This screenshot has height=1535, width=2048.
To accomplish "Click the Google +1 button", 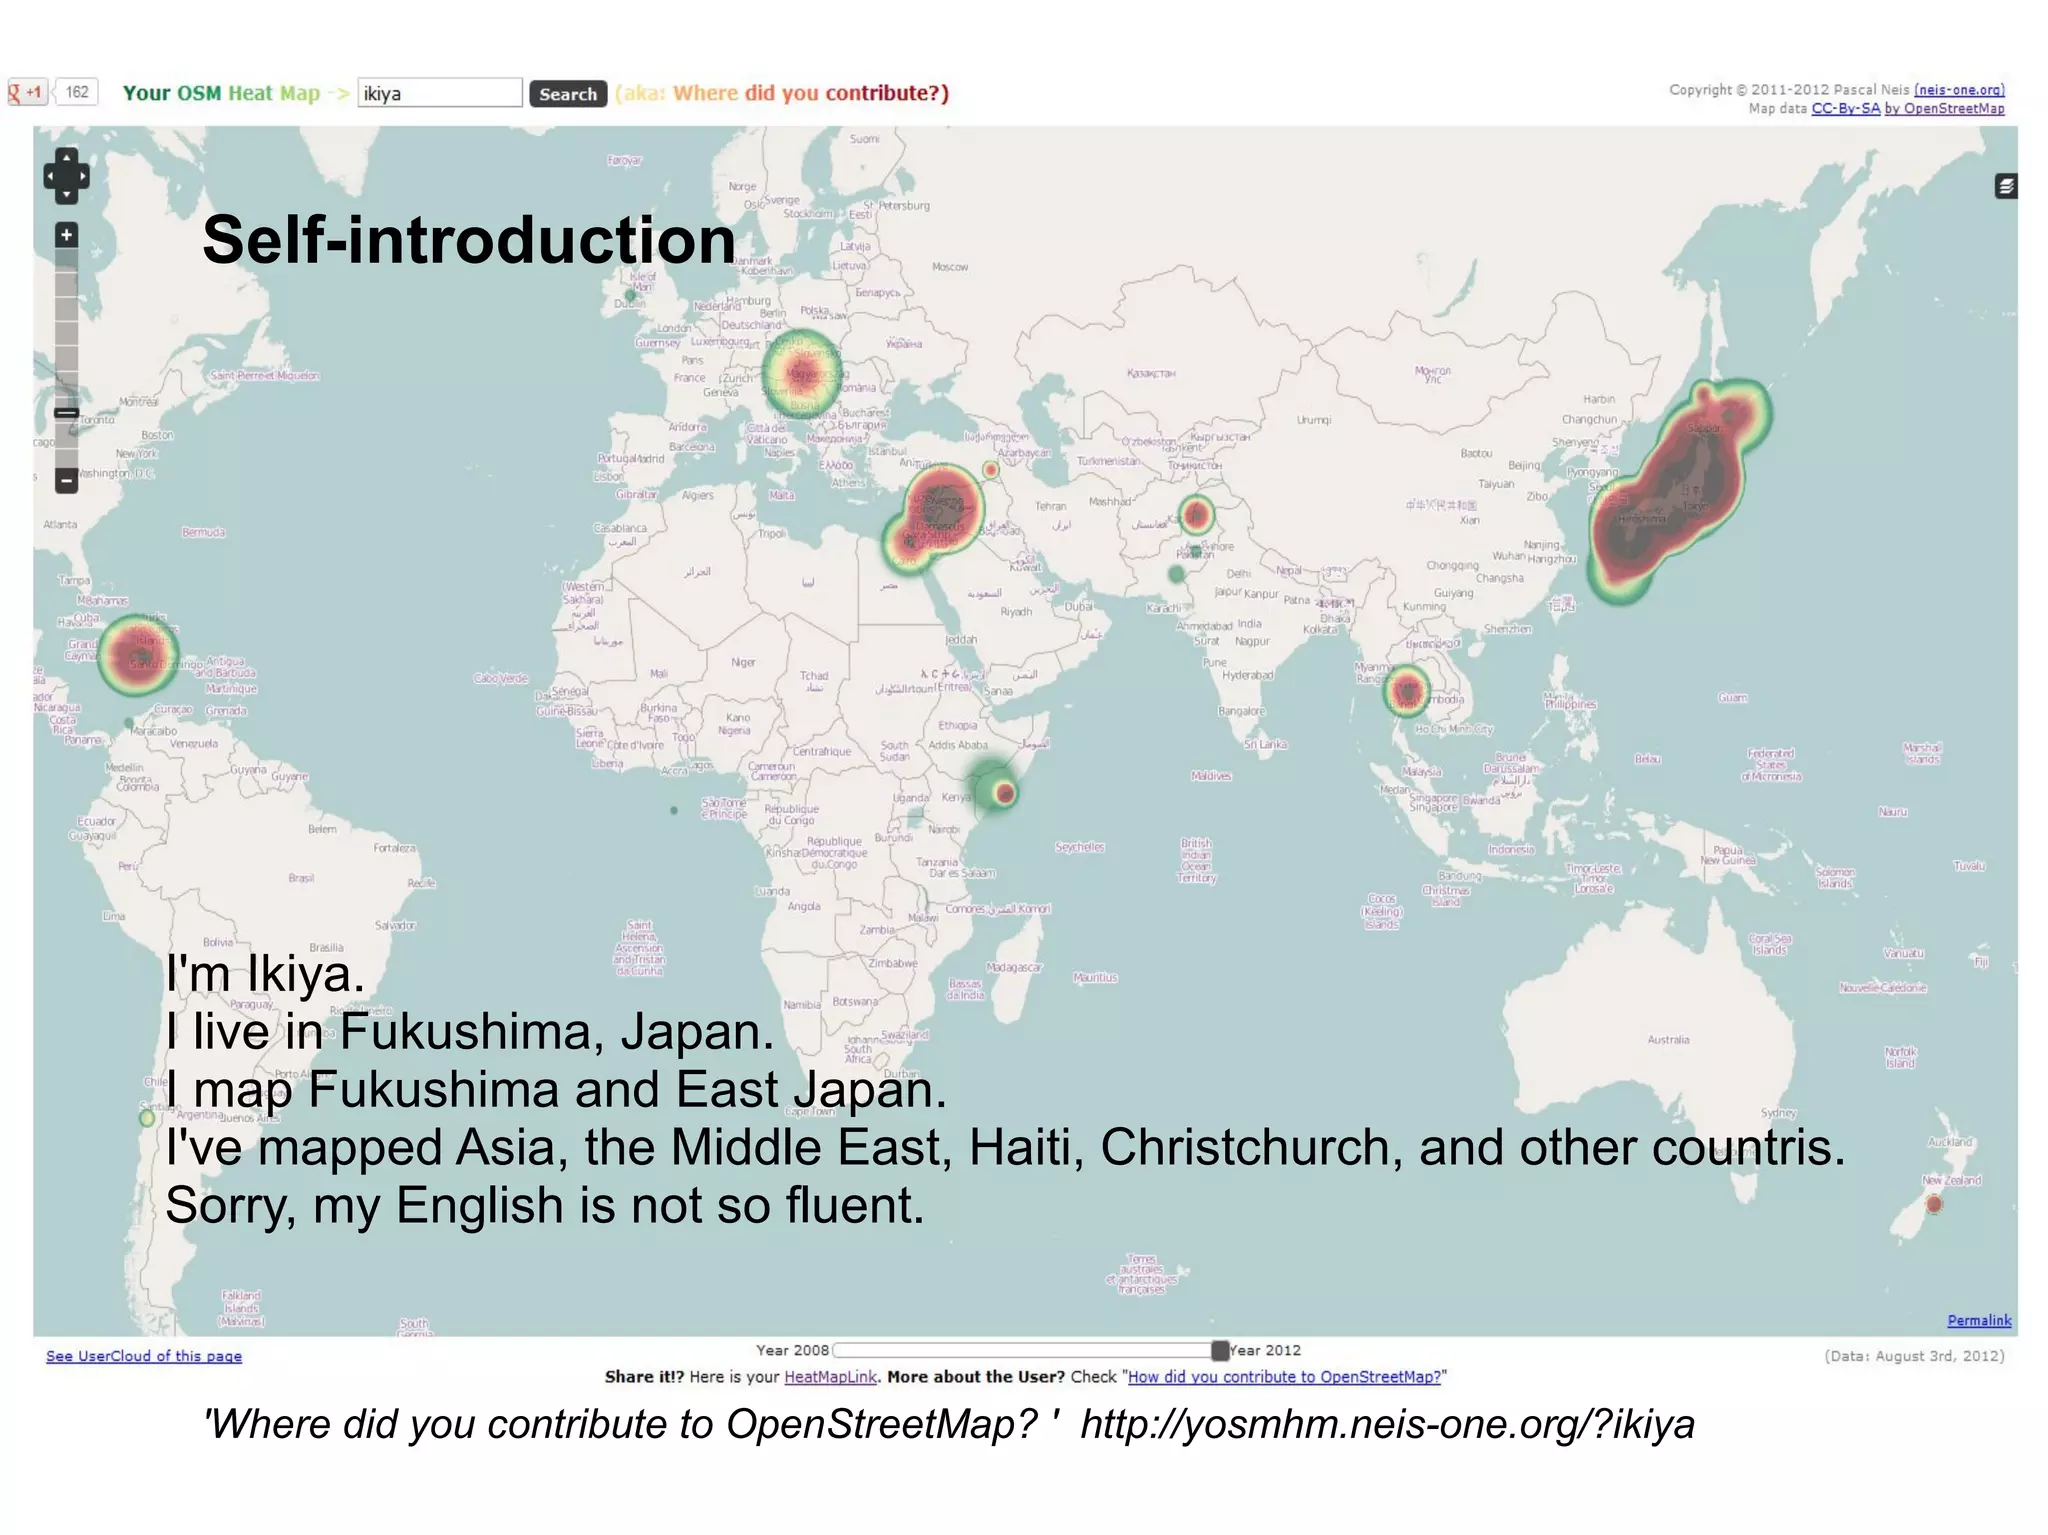I will point(27,93).
